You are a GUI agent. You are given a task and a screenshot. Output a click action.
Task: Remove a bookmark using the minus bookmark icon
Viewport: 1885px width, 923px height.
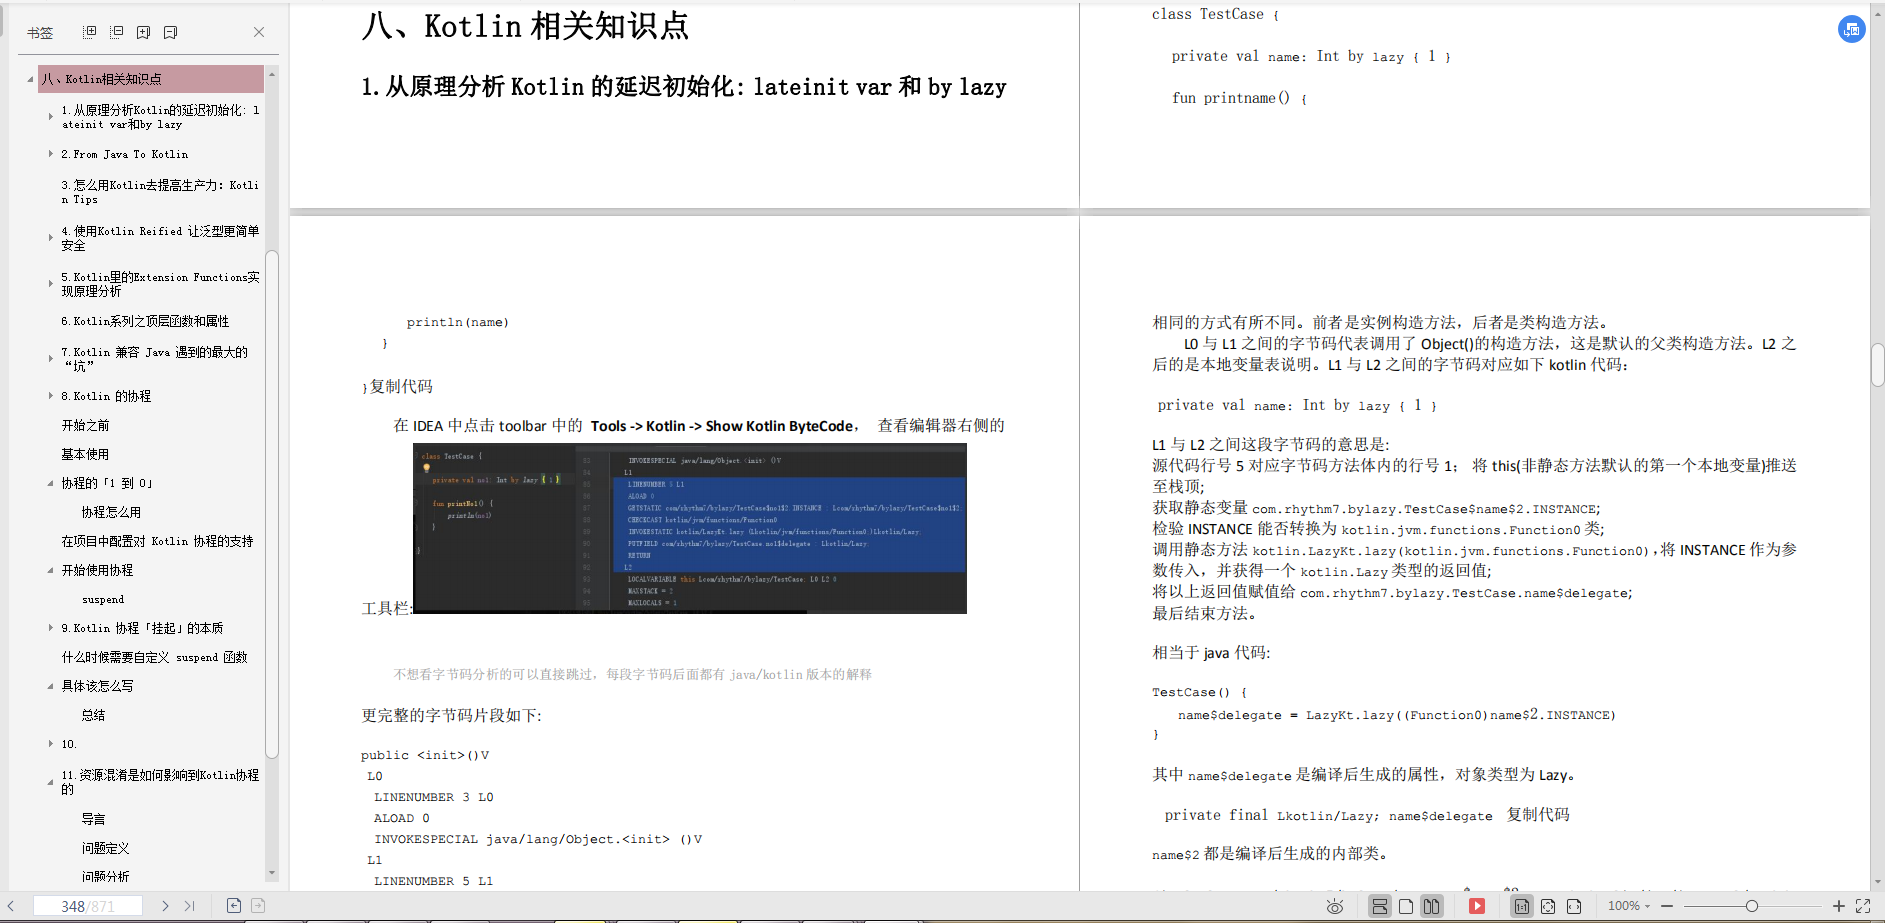pos(169,31)
